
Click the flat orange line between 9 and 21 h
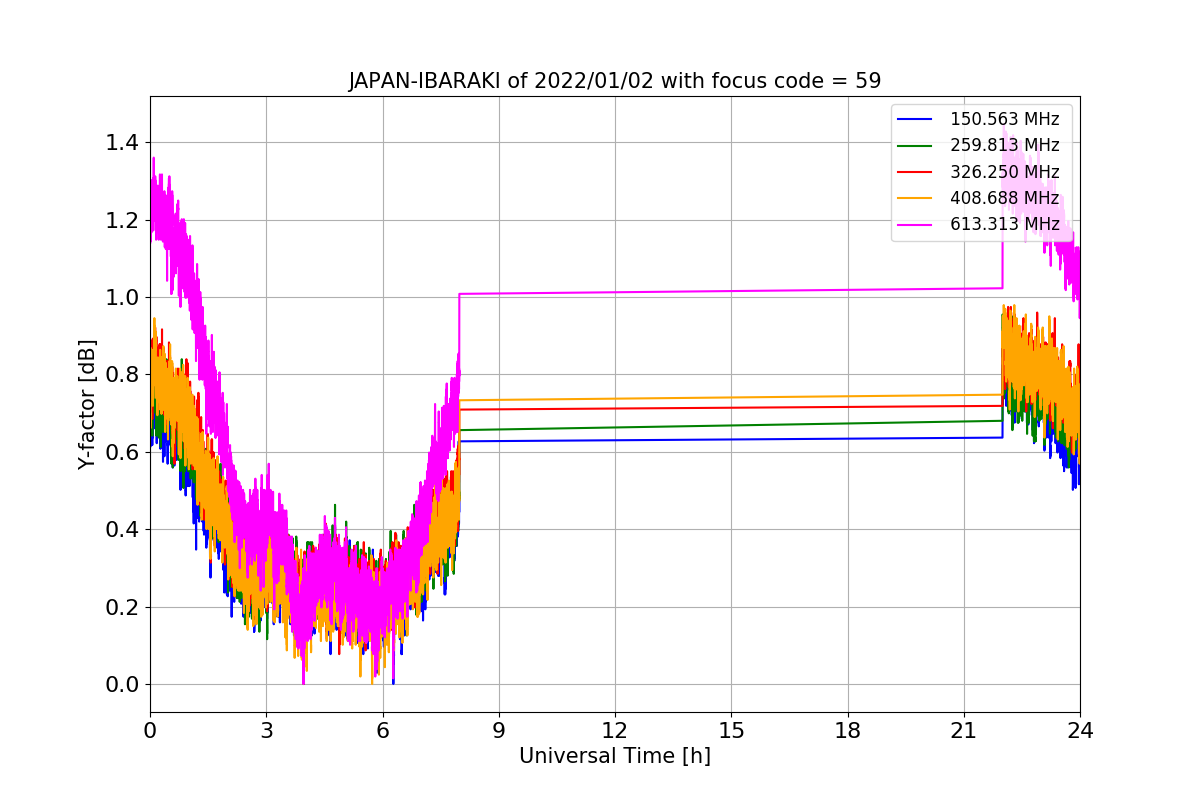click(731, 397)
